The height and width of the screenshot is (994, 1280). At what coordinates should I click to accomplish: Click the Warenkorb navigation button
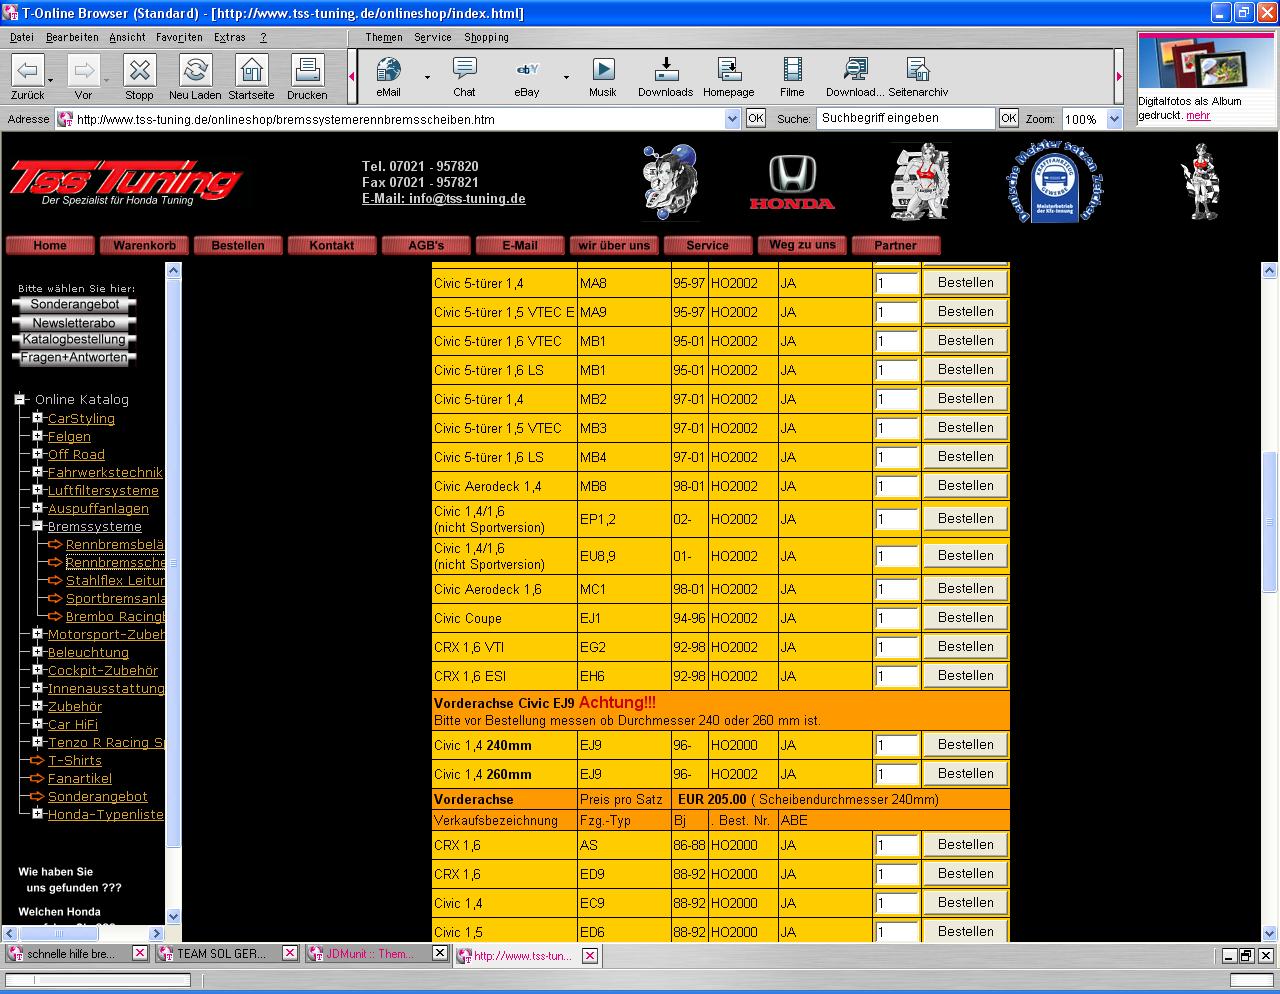144,245
